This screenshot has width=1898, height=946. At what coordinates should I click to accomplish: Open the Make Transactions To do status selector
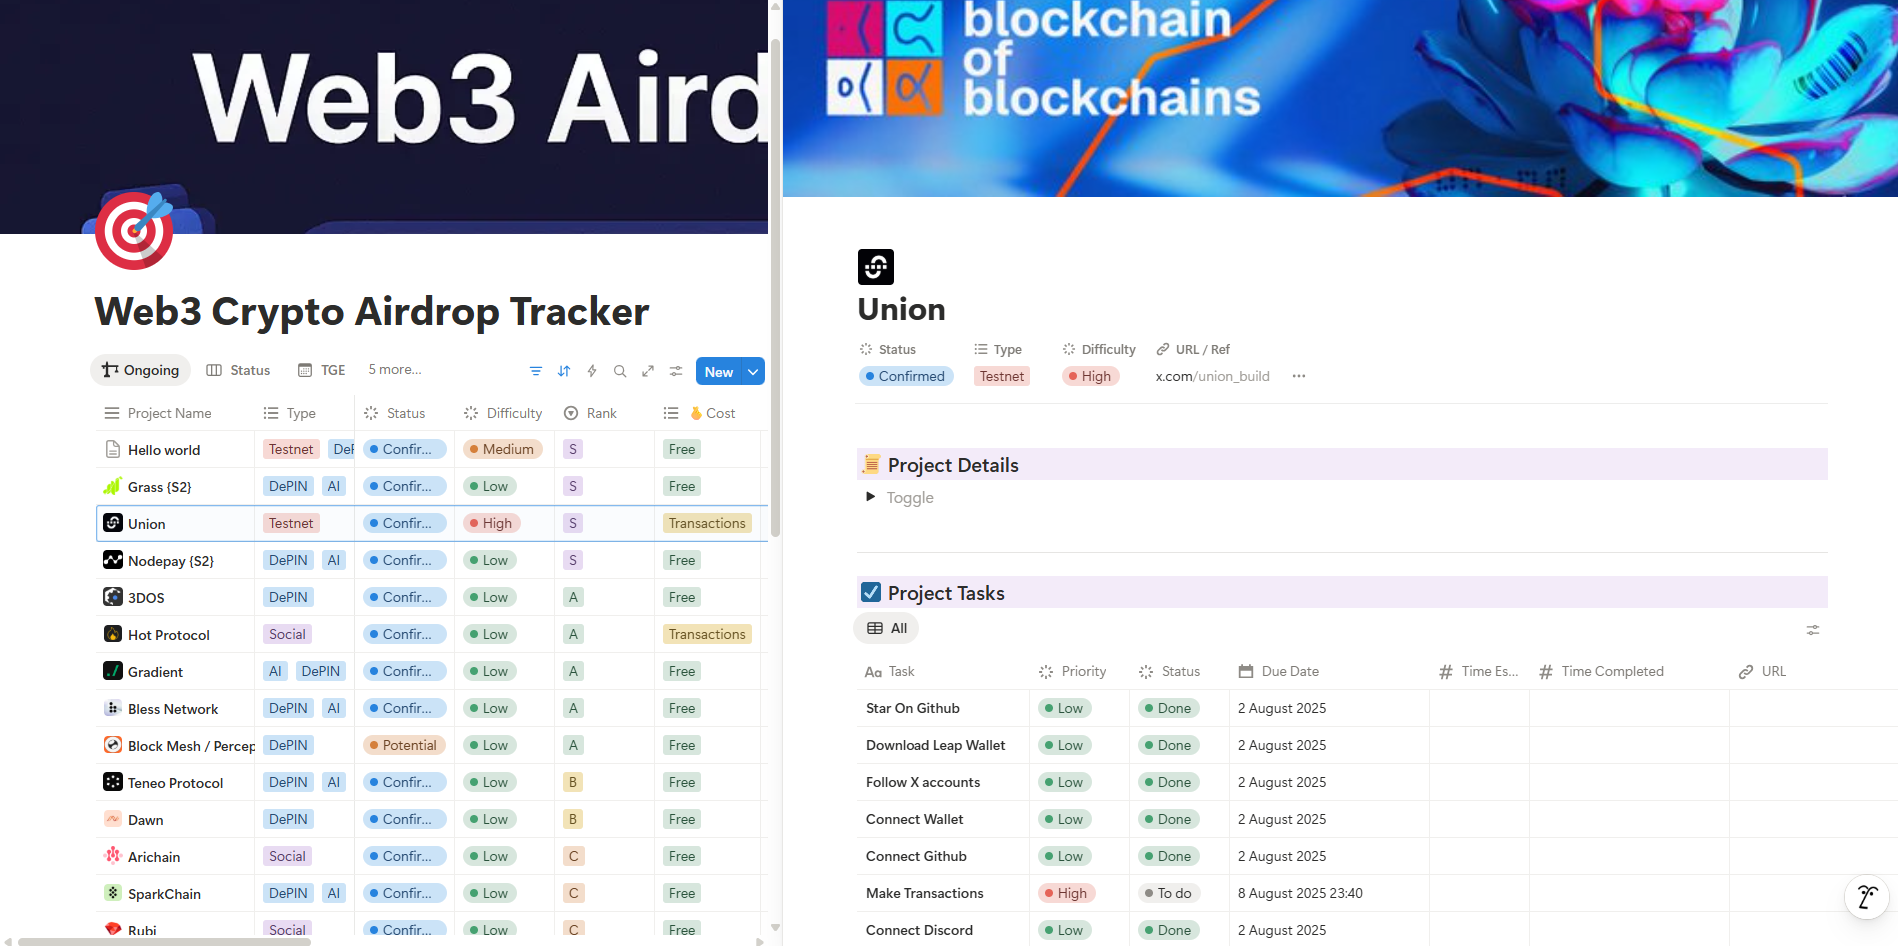click(x=1169, y=893)
